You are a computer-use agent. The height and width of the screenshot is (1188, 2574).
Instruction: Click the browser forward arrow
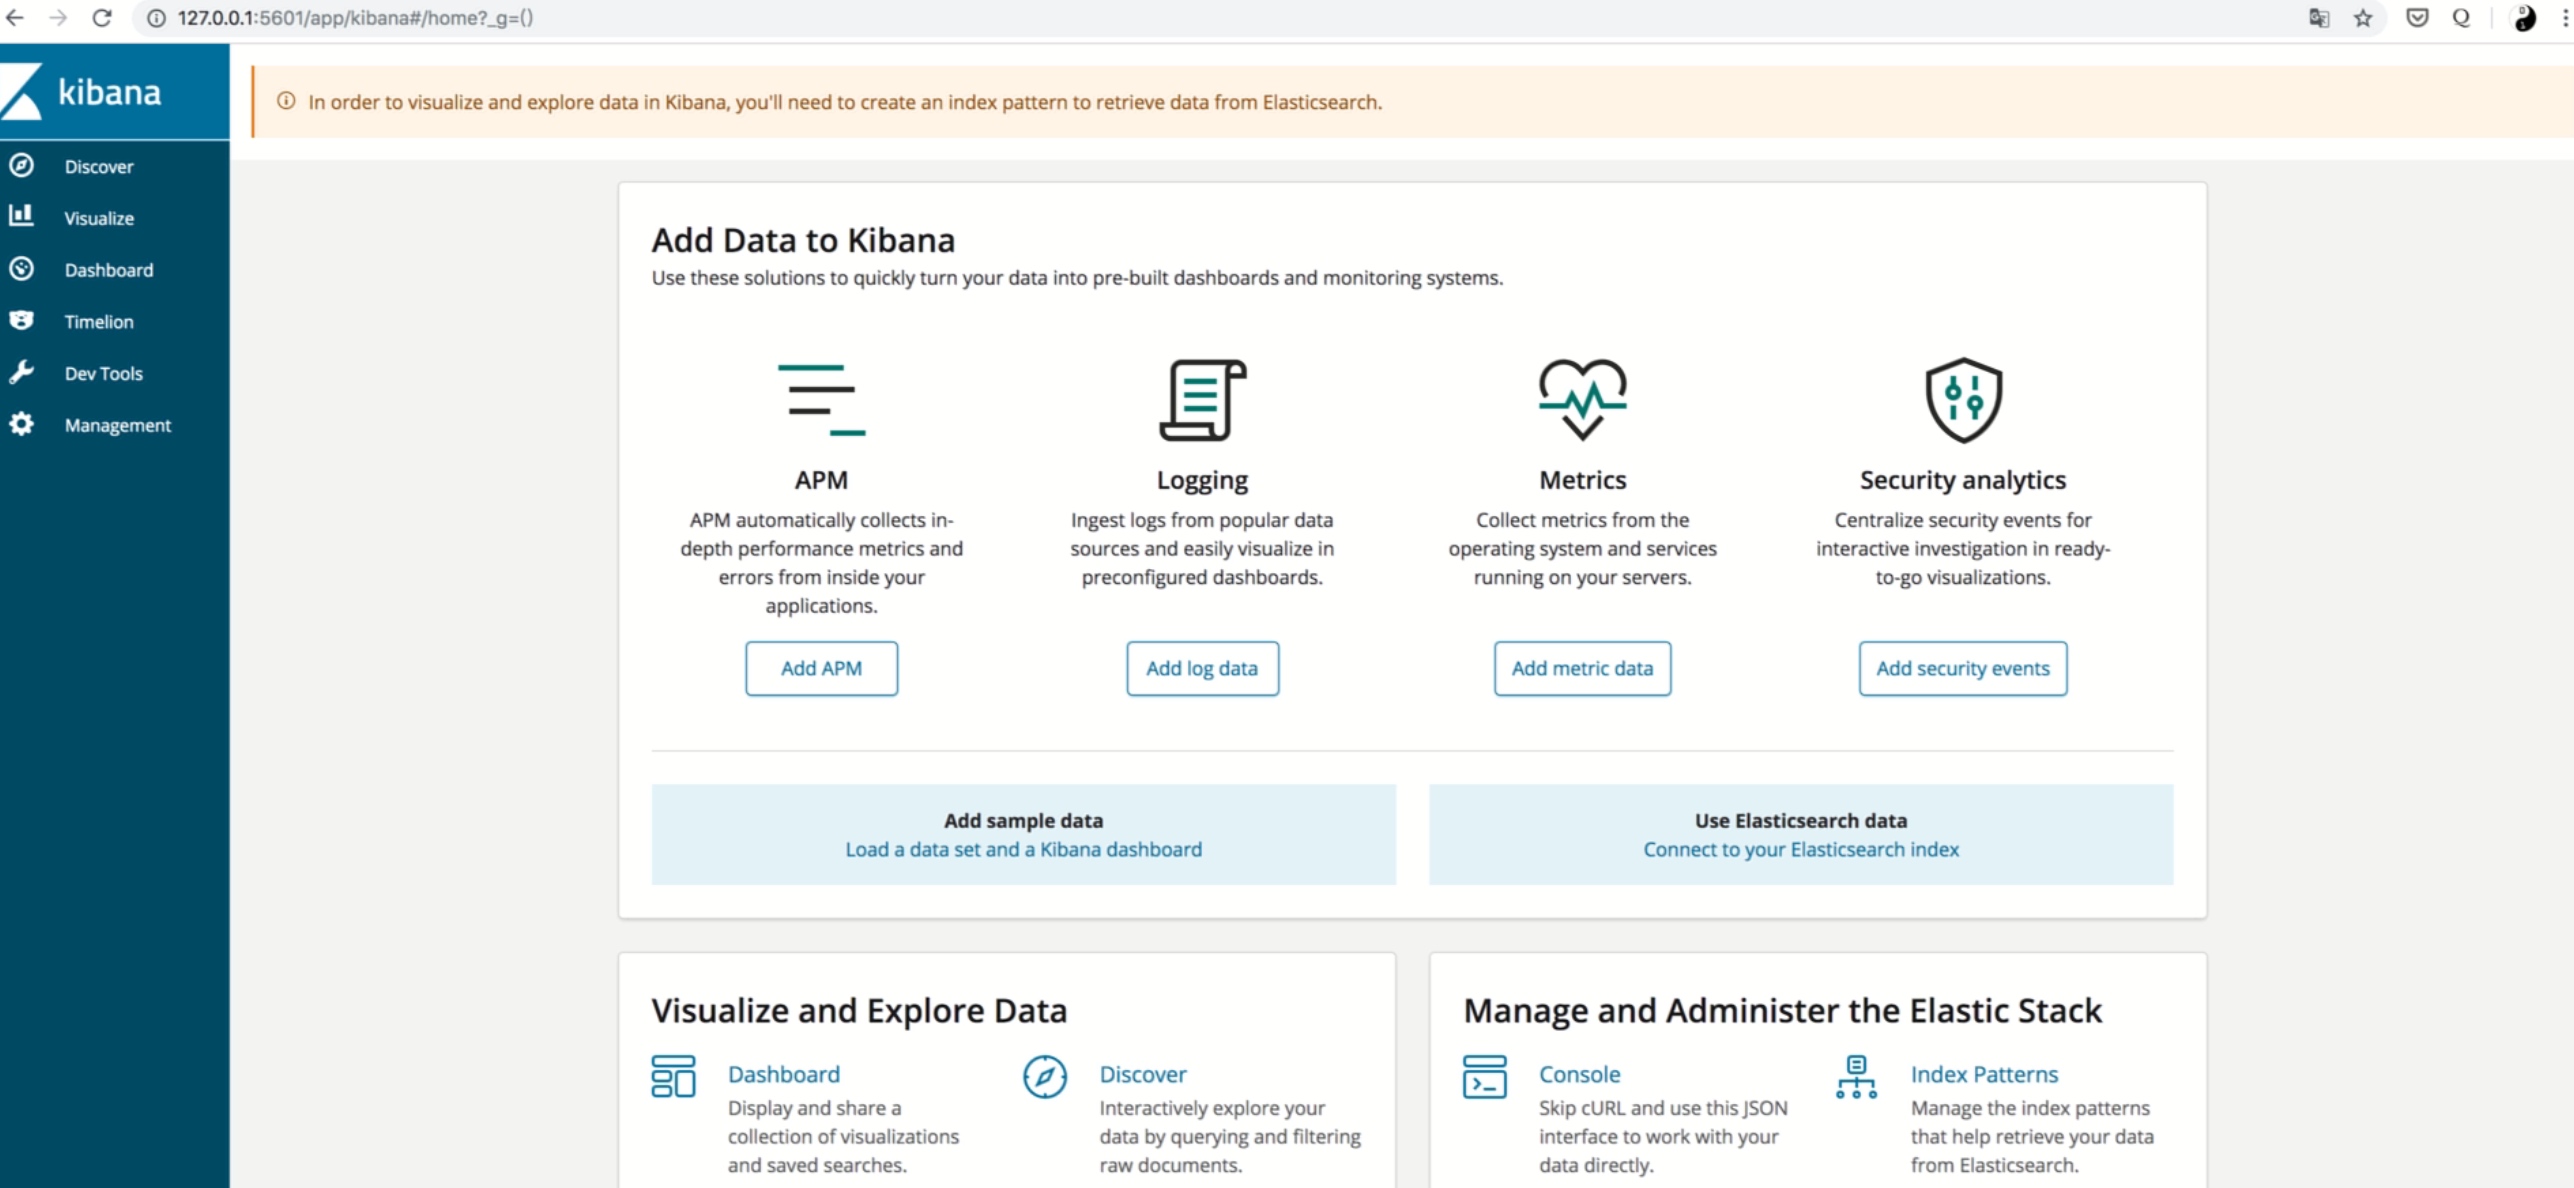(x=58, y=17)
